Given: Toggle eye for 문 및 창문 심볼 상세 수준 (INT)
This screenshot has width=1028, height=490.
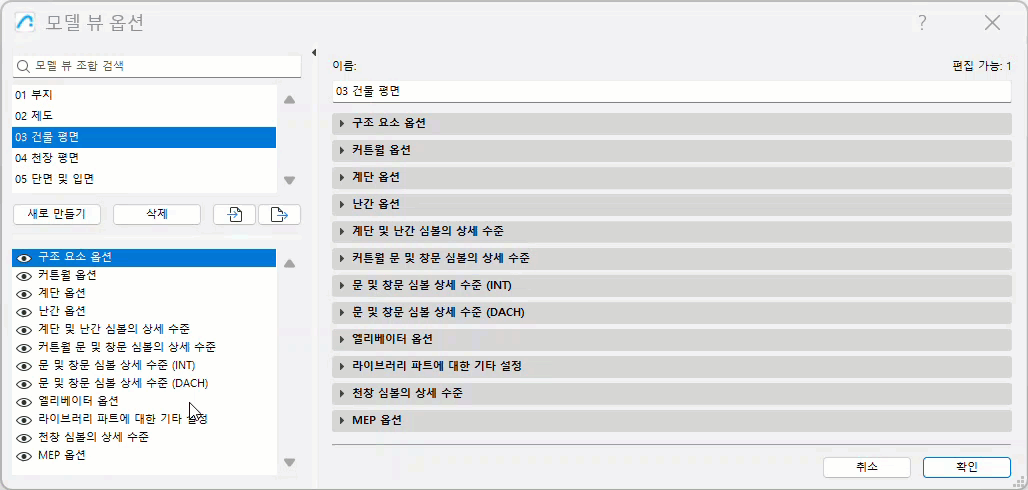Looking at the screenshot, I should 25,365.
